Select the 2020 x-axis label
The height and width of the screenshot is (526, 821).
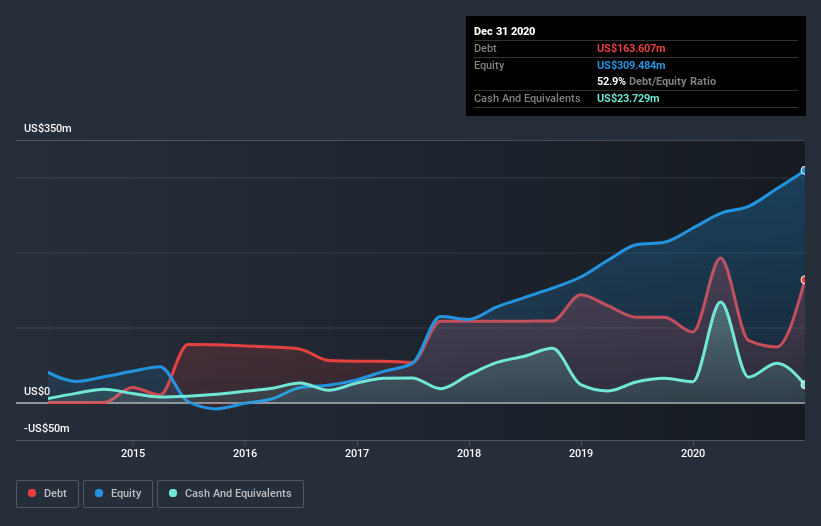693,453
